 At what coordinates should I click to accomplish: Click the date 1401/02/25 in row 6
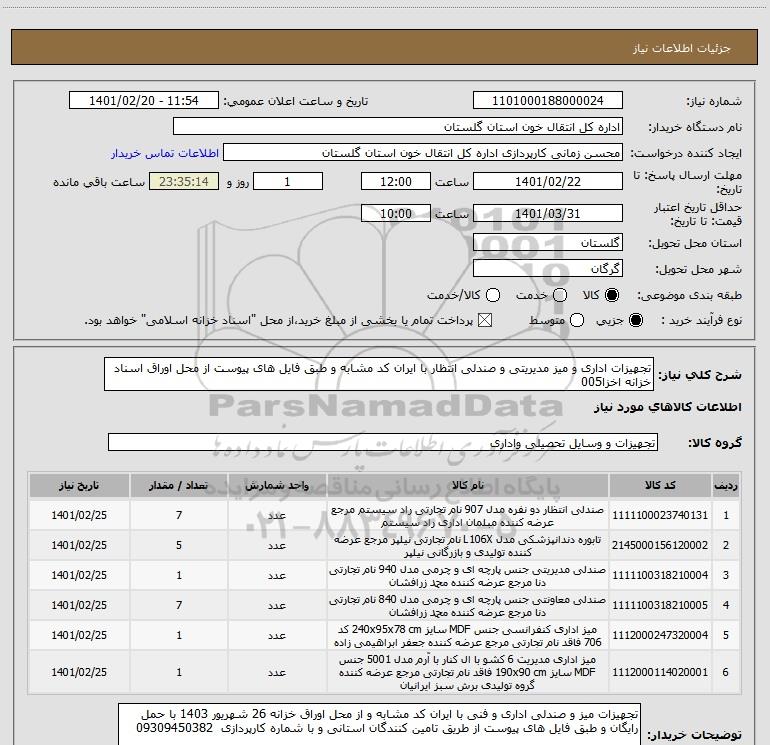(x=79, y=672)
